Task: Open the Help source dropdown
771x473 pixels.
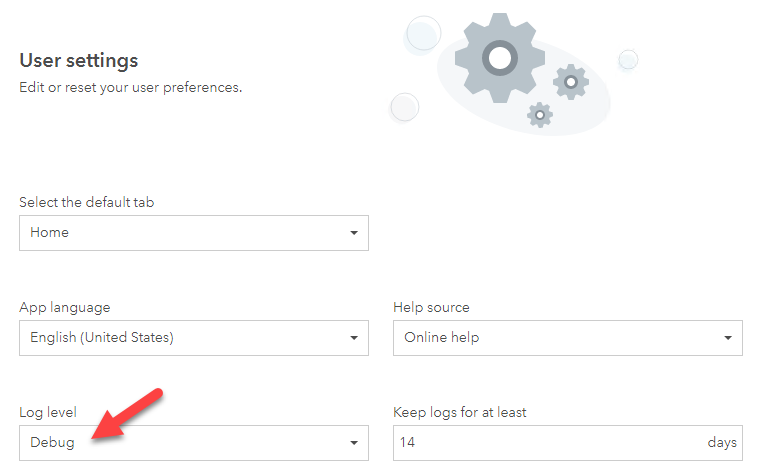Action: tap(555, 338)
